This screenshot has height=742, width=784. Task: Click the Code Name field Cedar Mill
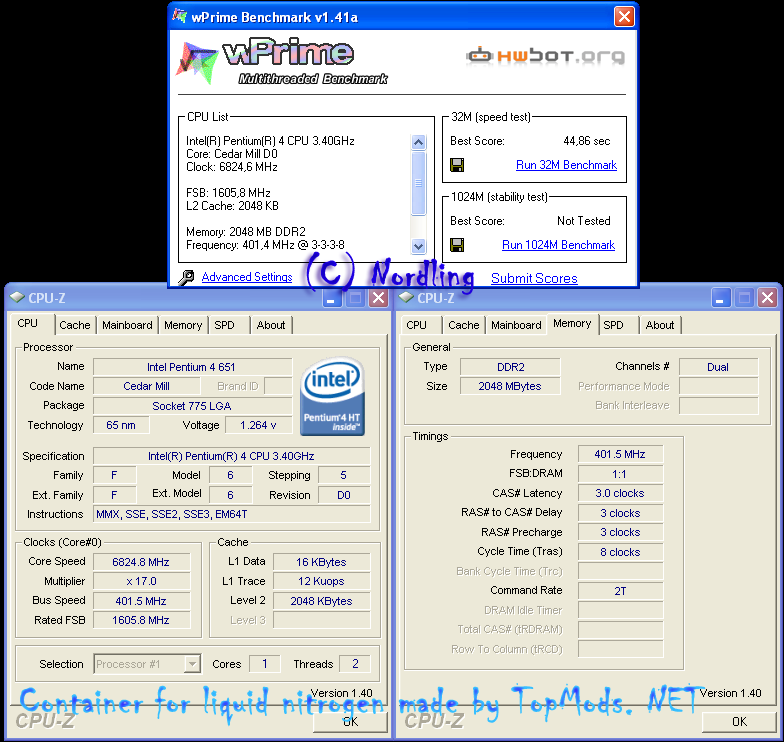[146, 386]
